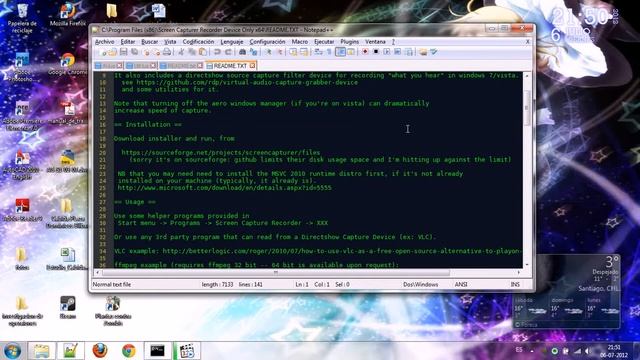Viewport: 640px width, 360px height.
Task: Open Firefox from the taskbar
Action: (x=100, y=351)
